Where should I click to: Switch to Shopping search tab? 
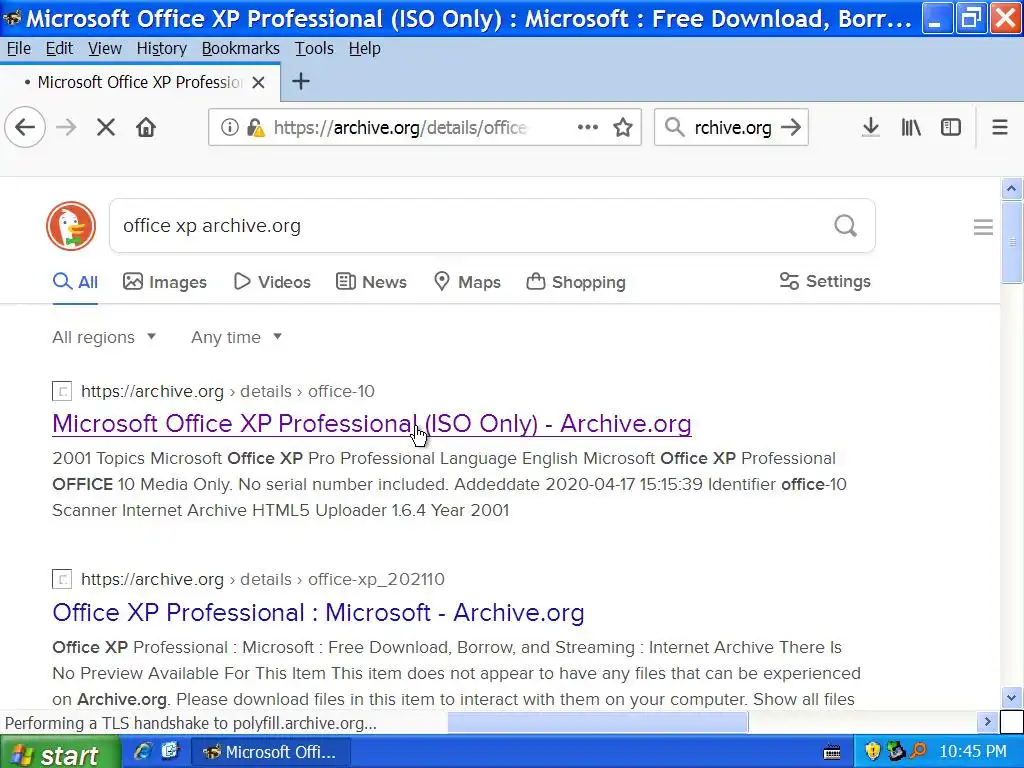[576, 282]
